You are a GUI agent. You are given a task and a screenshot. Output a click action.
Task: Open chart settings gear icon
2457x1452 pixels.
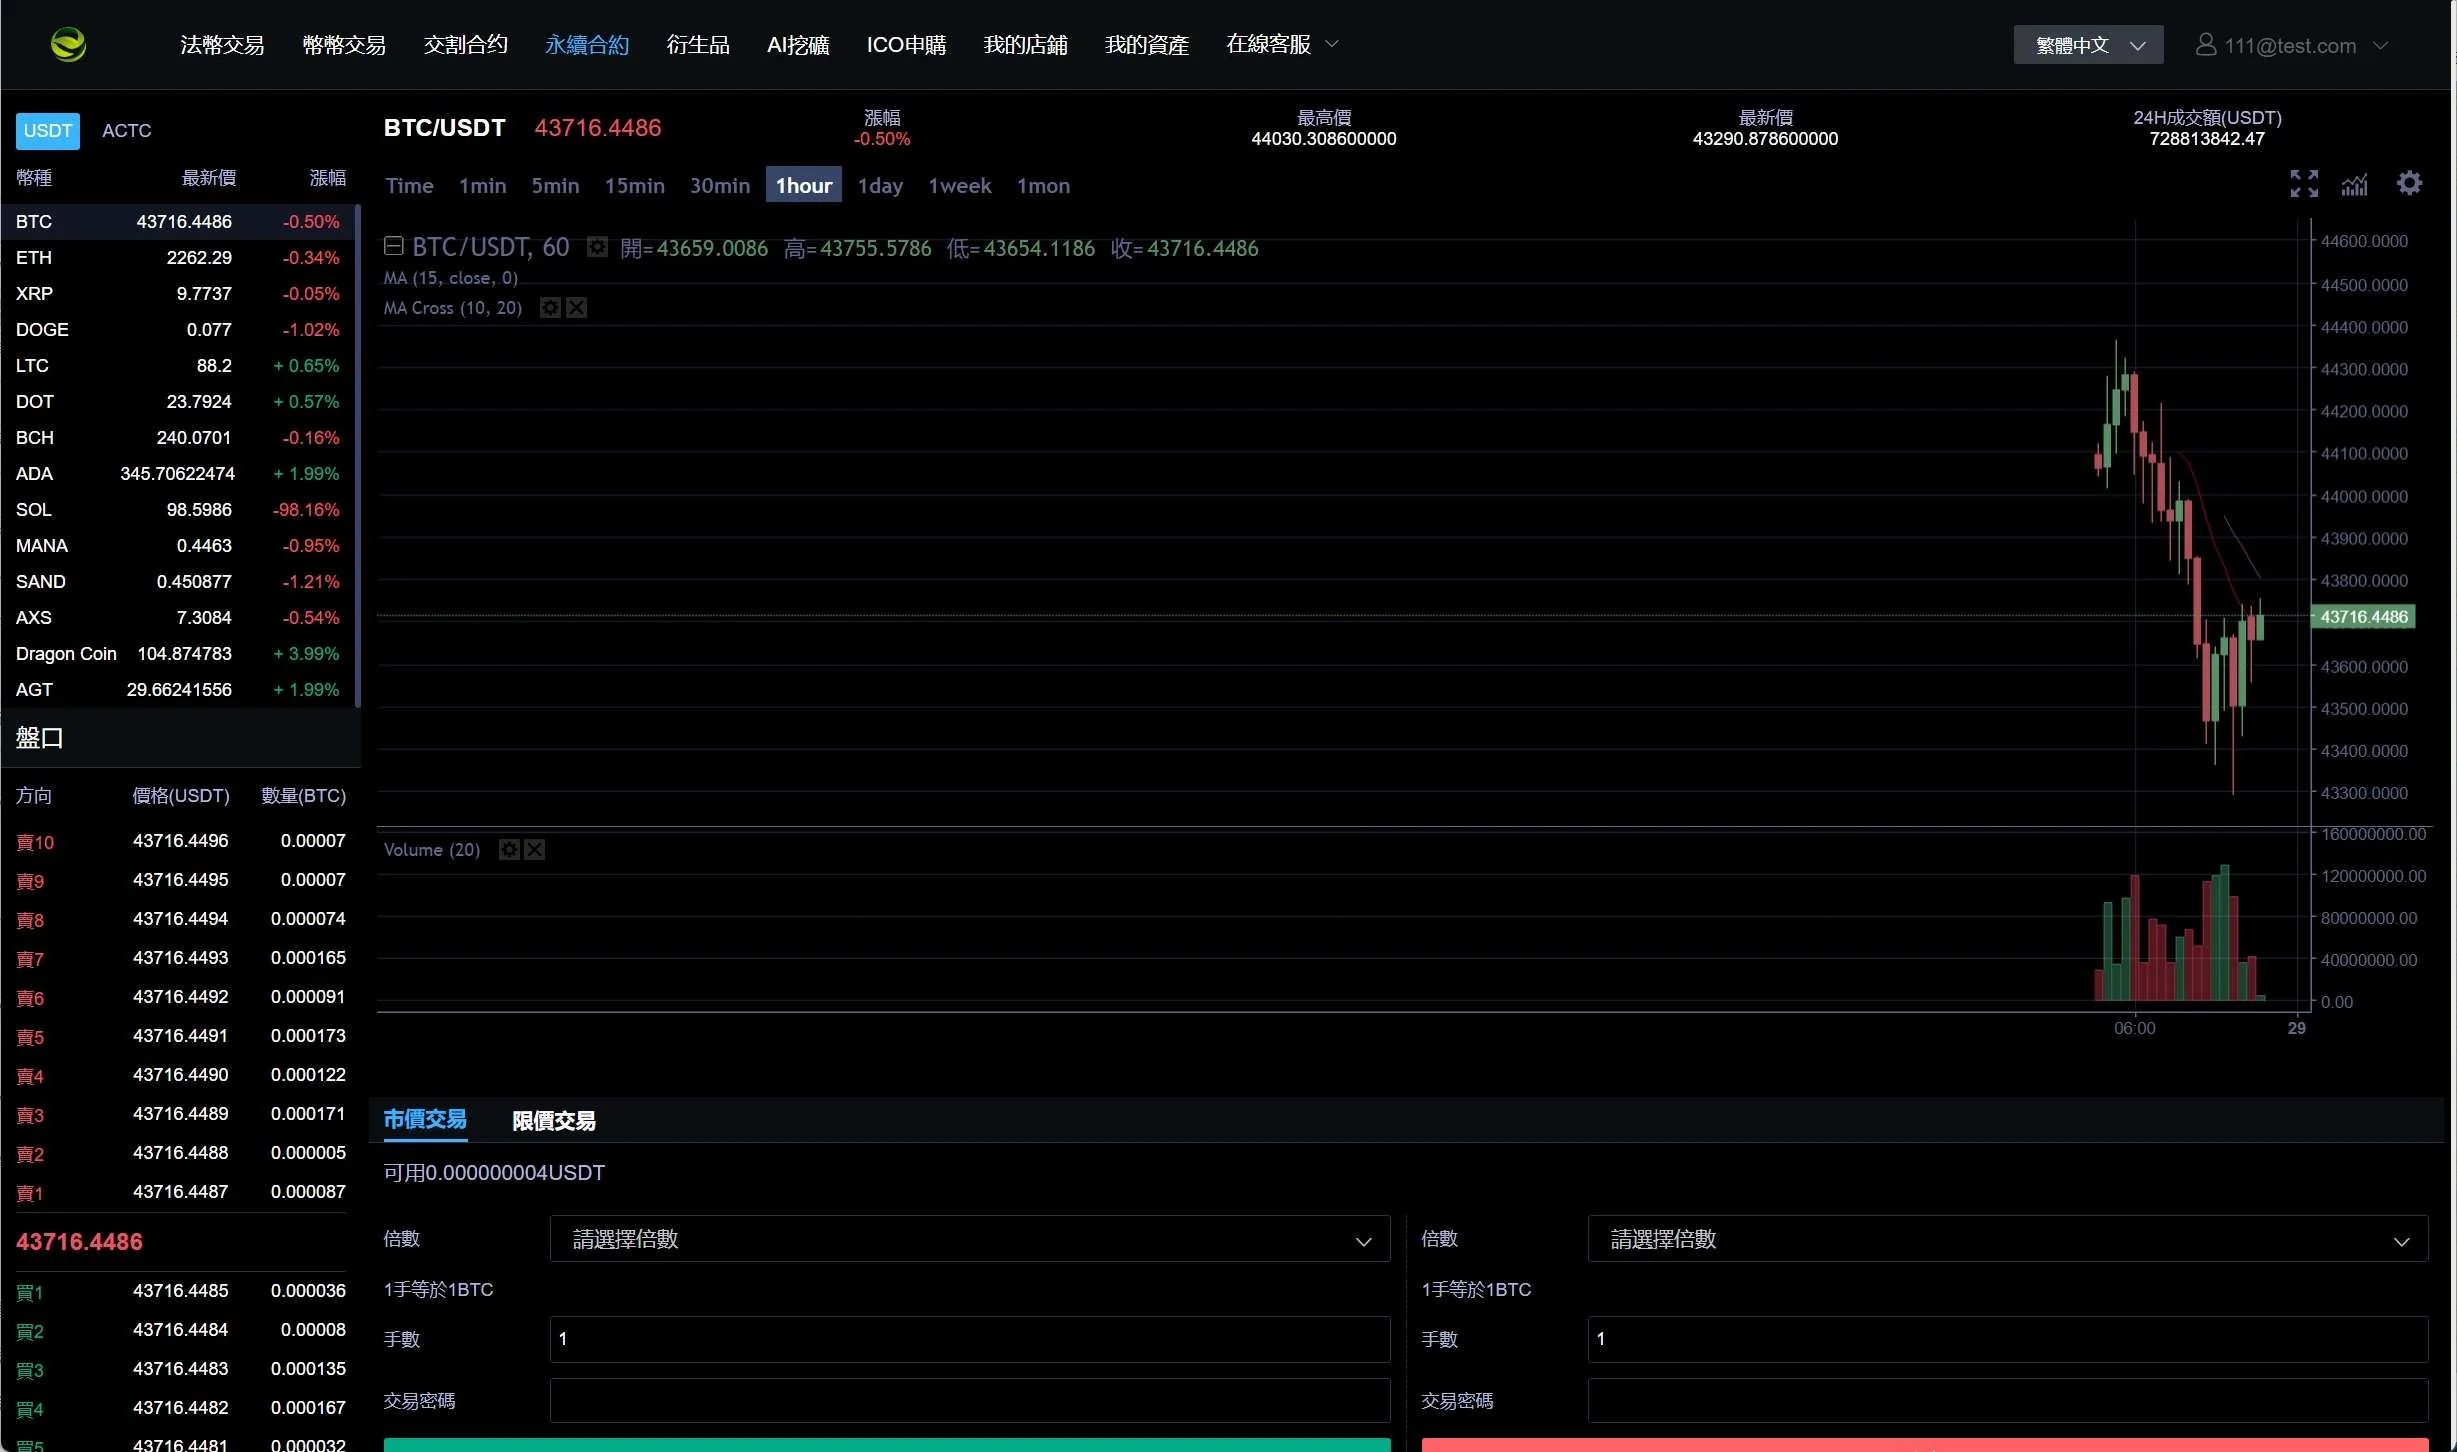pos(2410,184)
